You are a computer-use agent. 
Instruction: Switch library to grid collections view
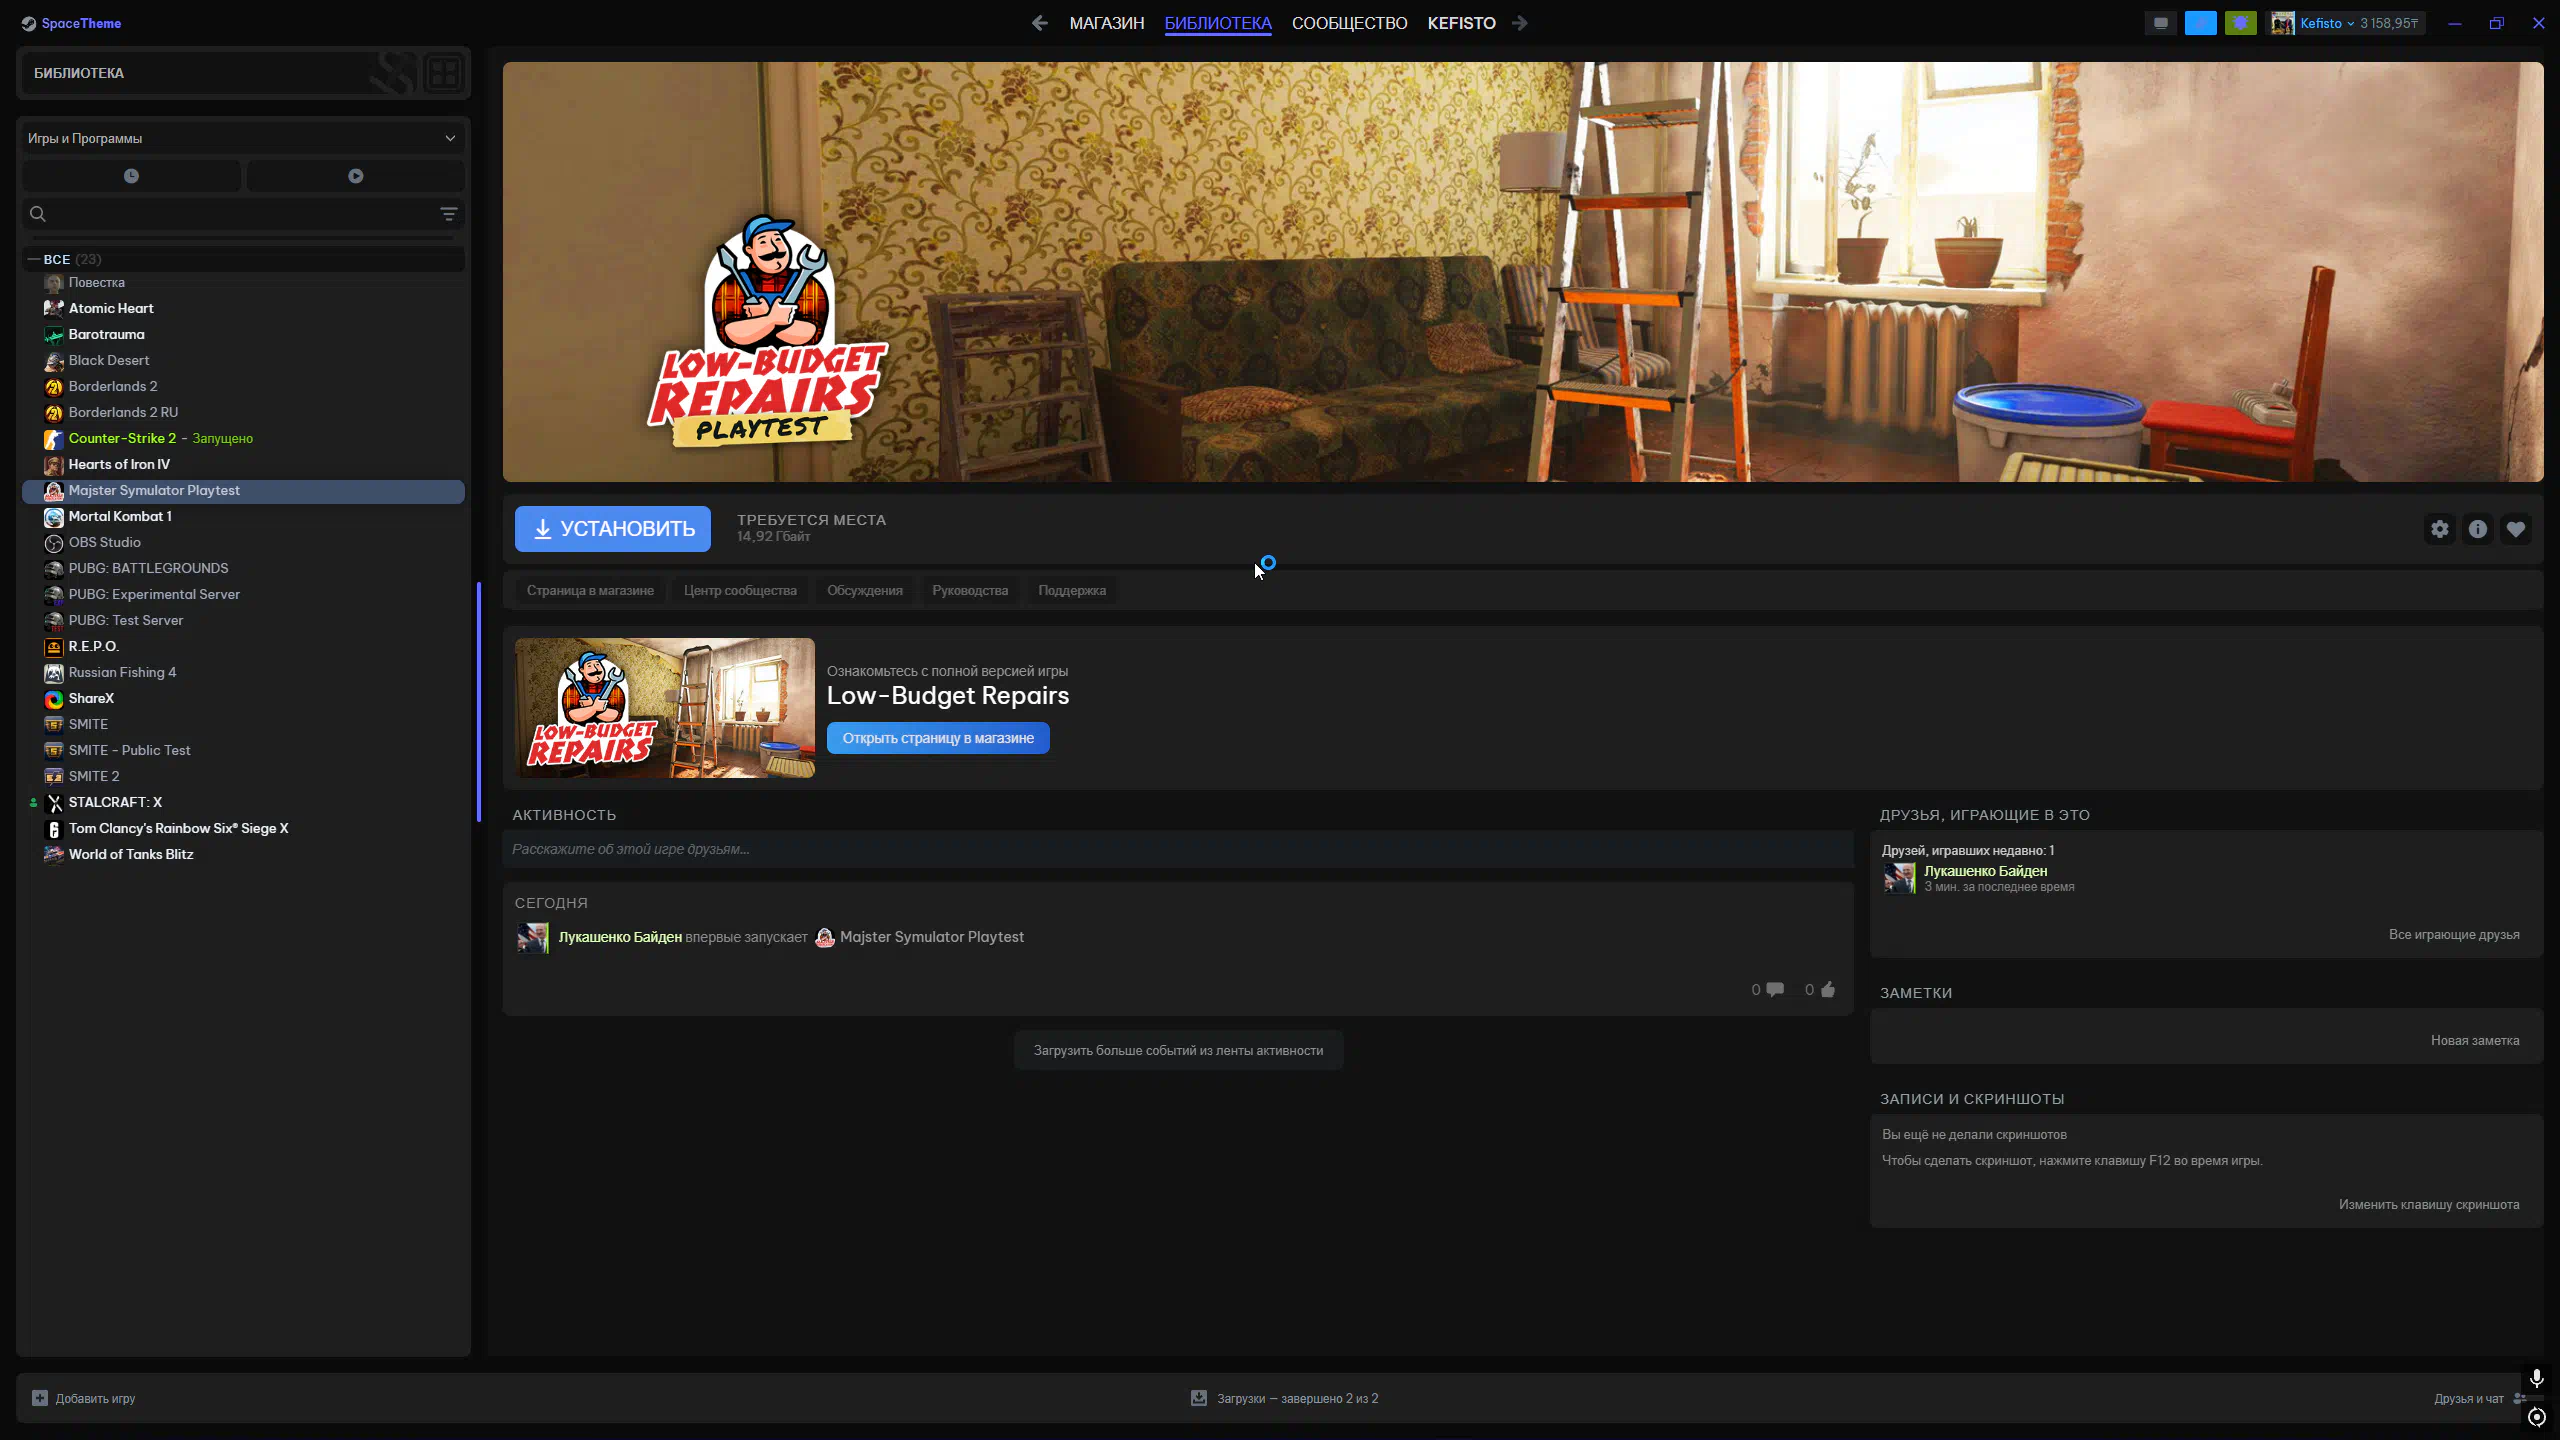444,72
